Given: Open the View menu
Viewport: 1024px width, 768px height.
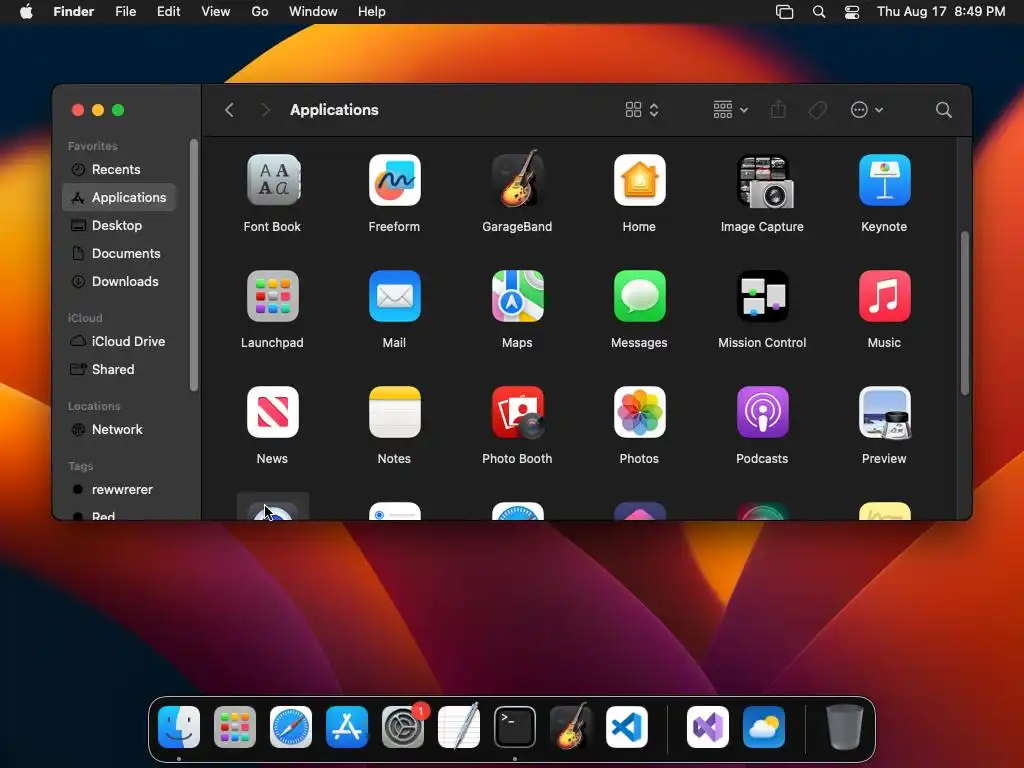Looking at the screenshot, I should [216, 12].
